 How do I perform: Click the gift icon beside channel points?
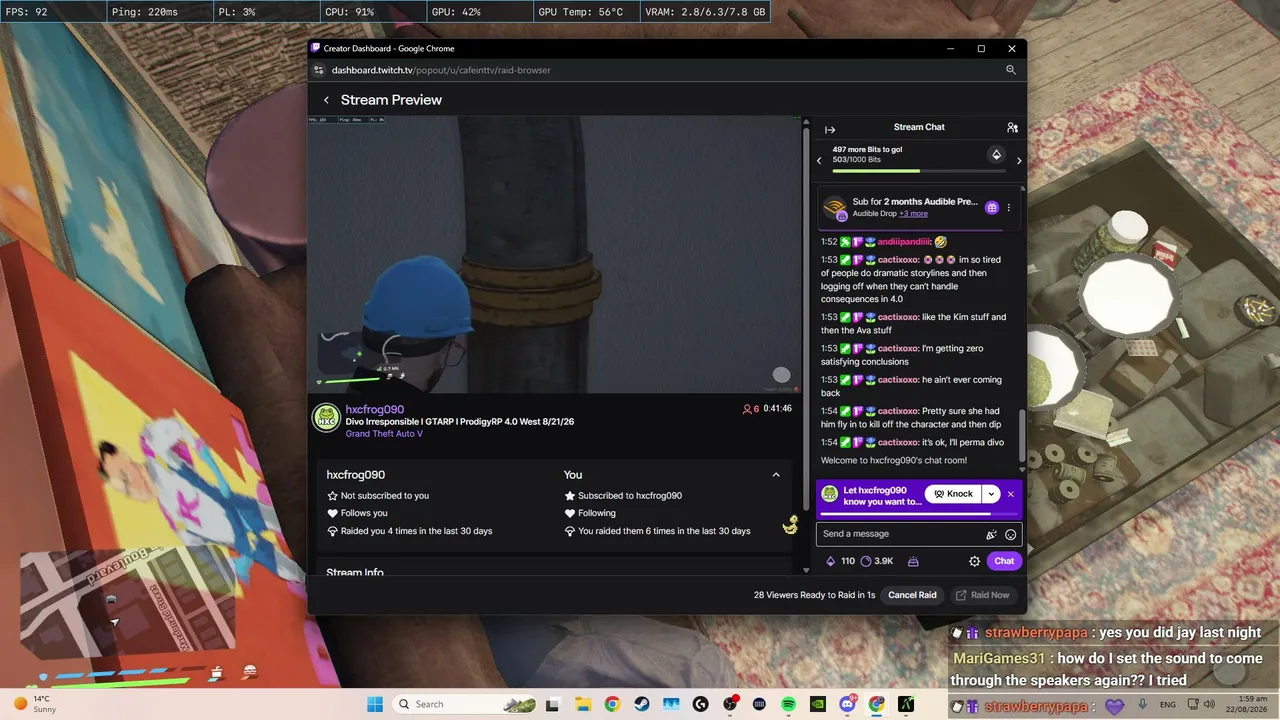[x=913, y=561]
